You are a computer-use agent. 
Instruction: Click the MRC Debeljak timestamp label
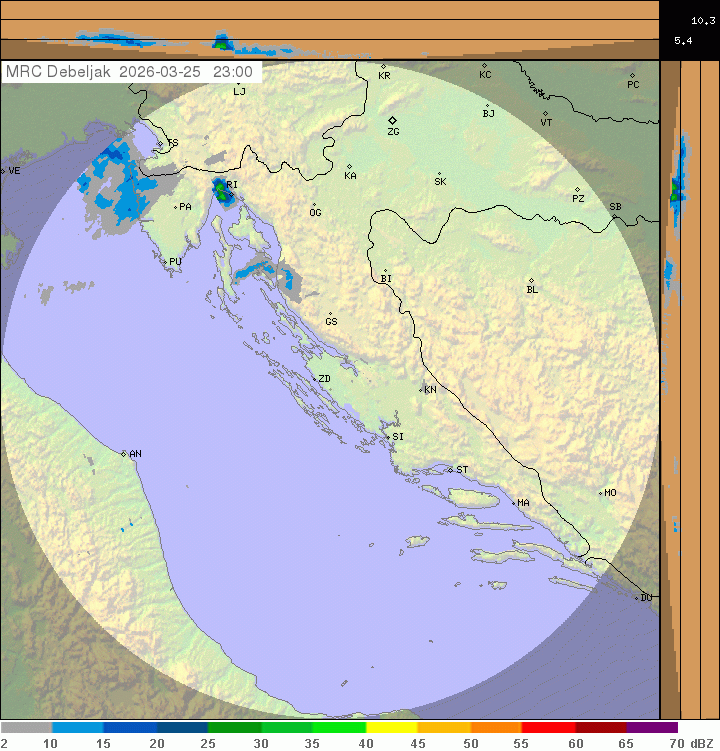[129, 72]
